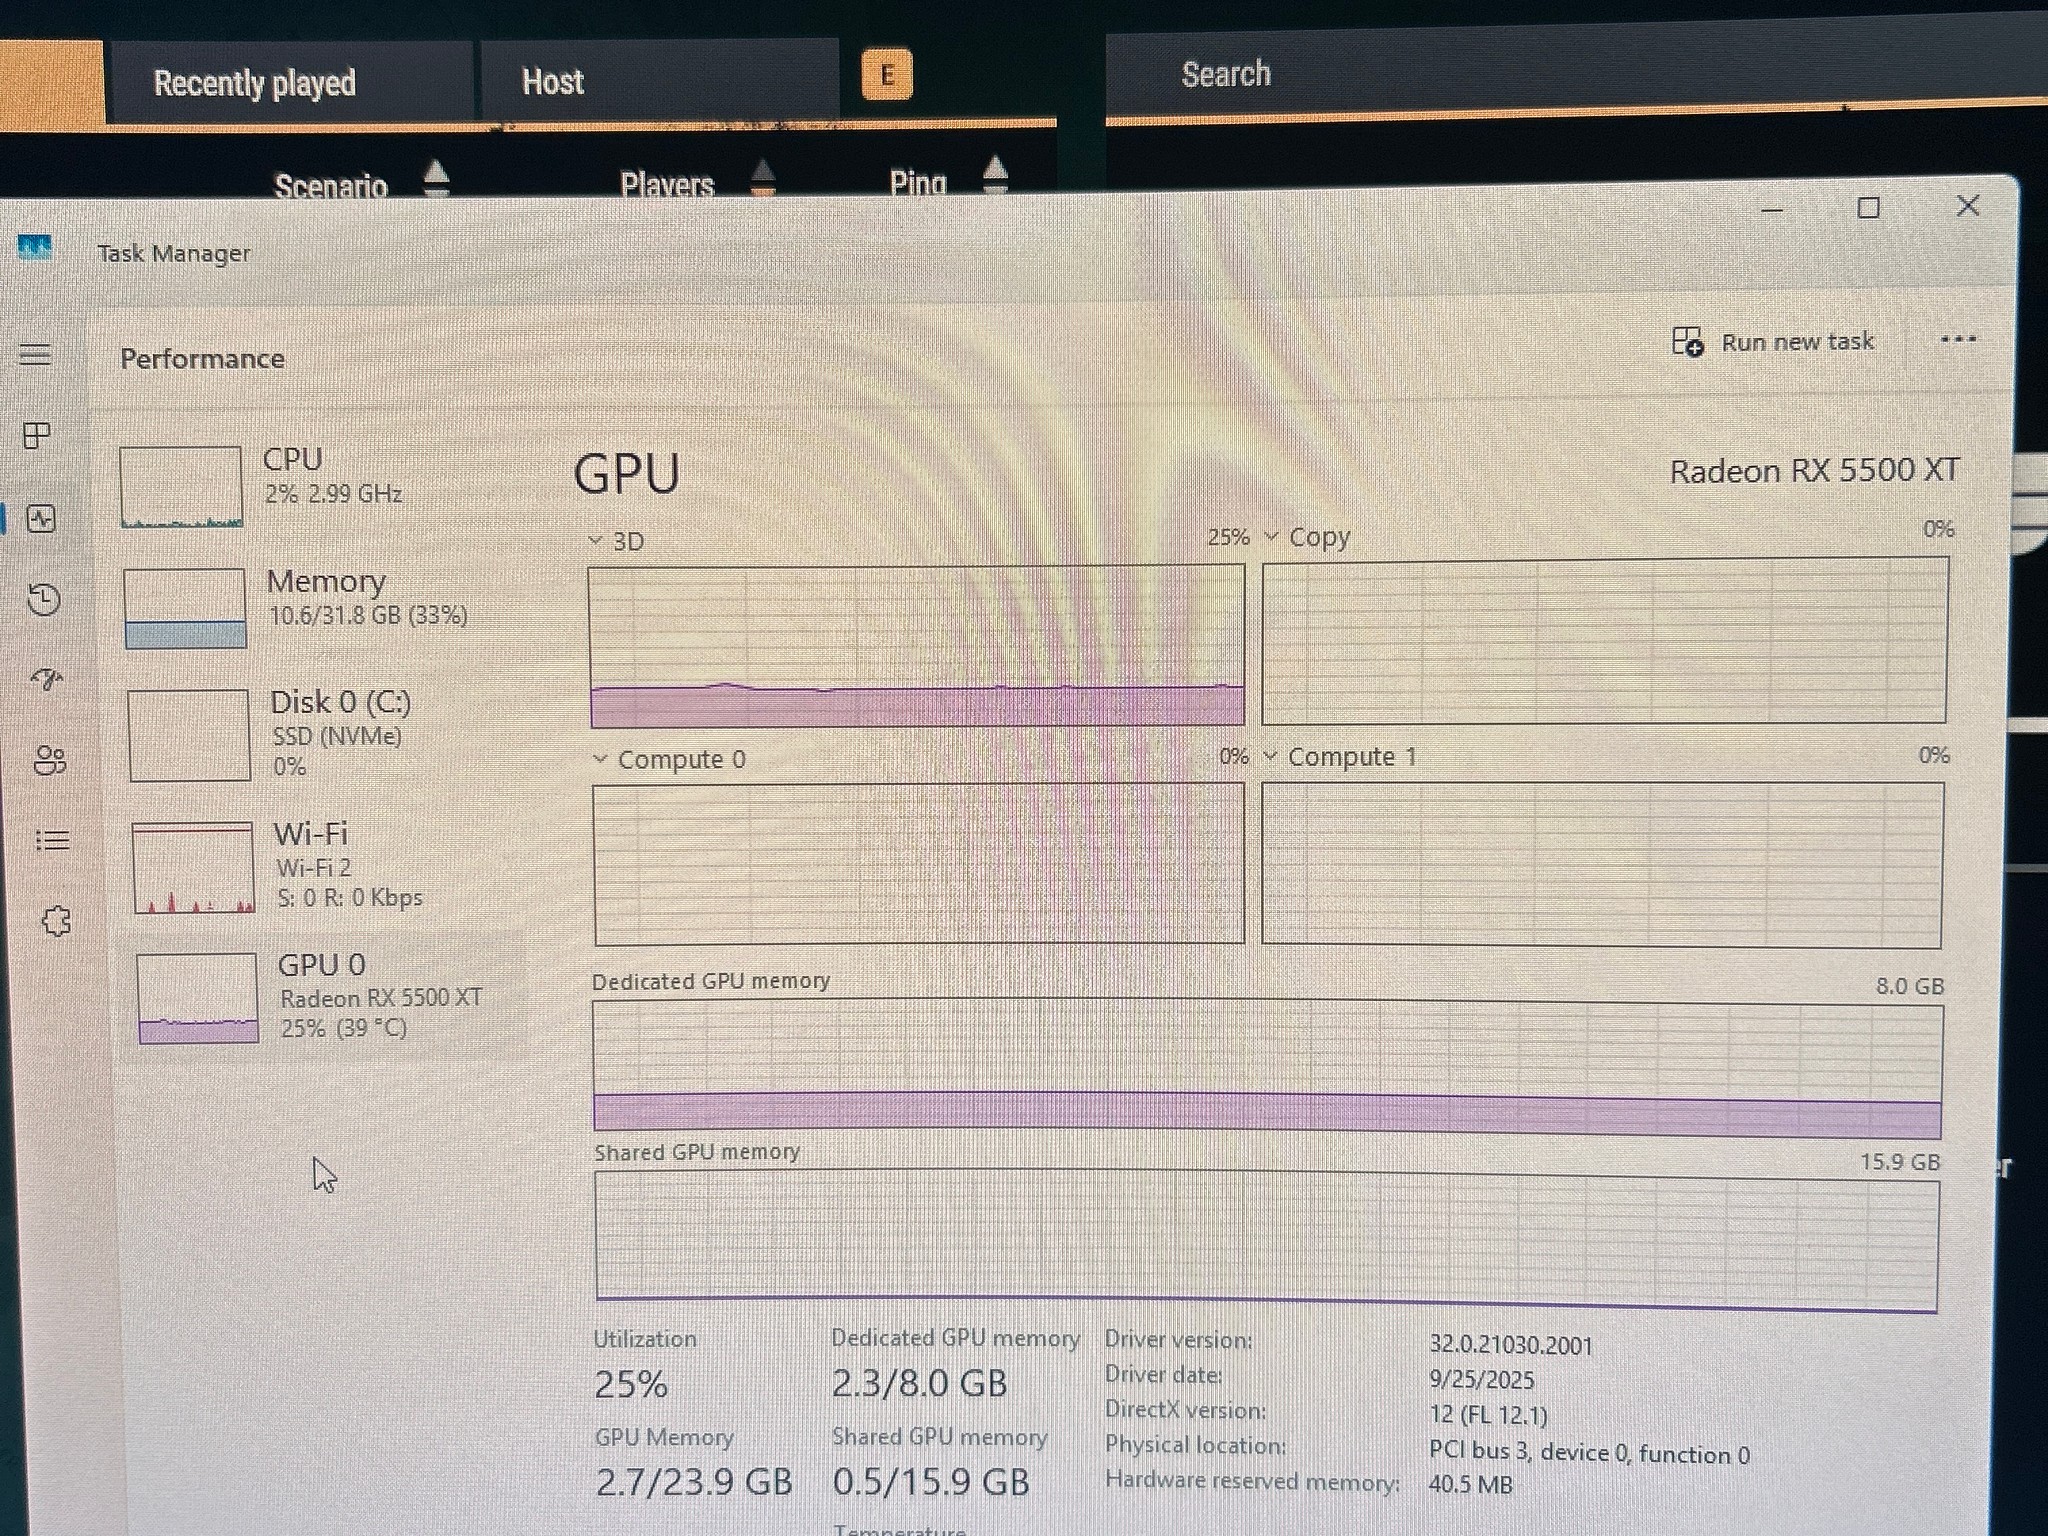The image size is (2048, 1536).
Task: Click the Wi-Fi entry label
Action: tap(311, 833)
